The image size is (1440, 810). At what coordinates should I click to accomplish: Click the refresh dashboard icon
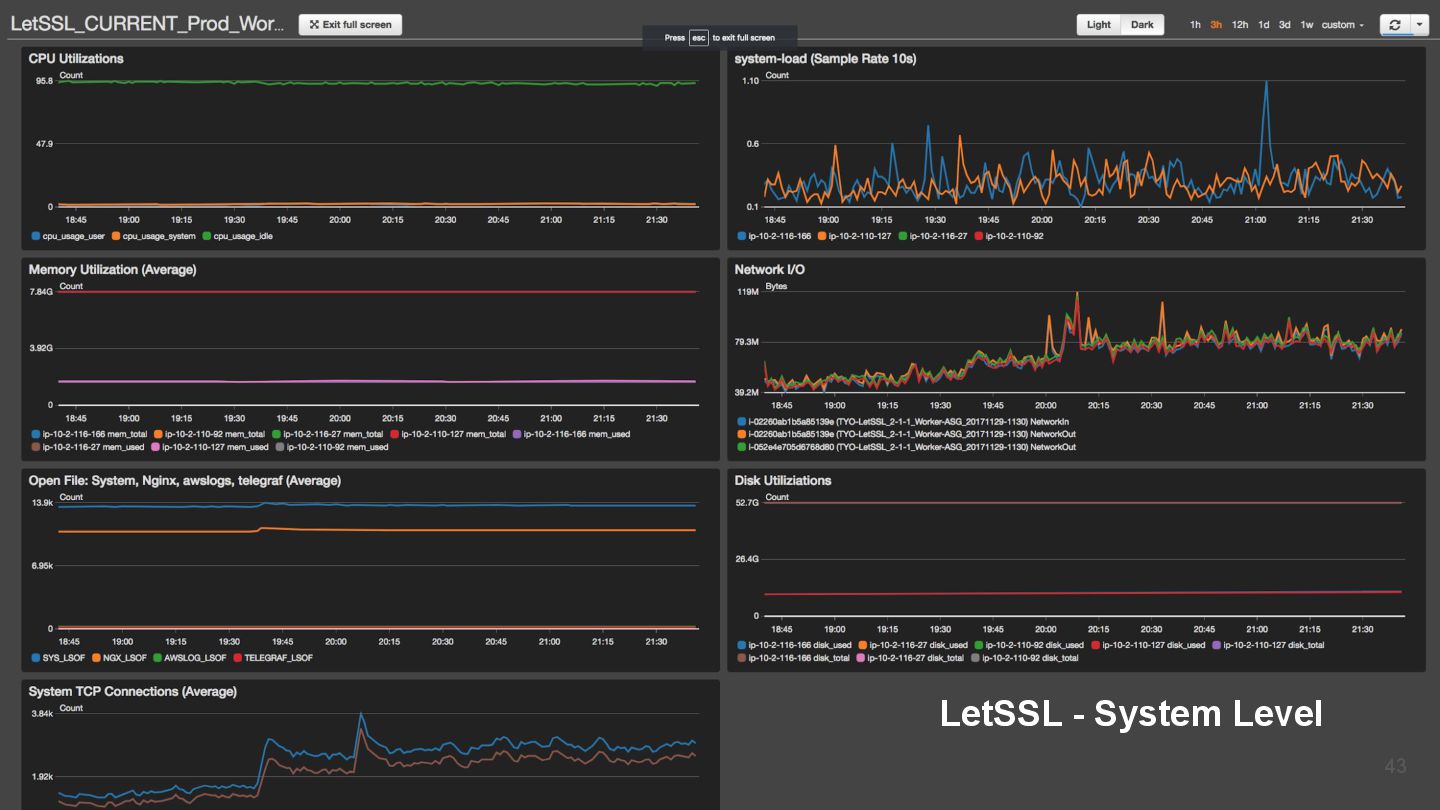click(x=1394, y=25)
